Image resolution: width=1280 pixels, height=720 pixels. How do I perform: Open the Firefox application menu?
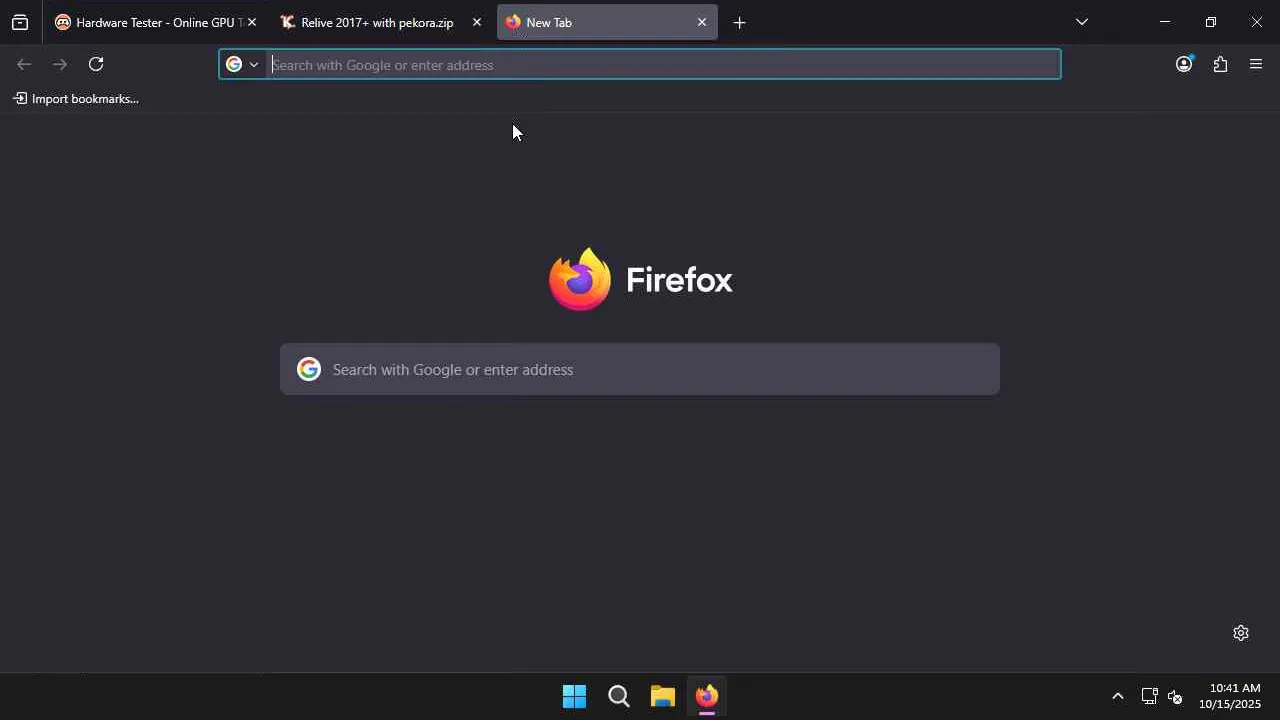point(1256,64)
